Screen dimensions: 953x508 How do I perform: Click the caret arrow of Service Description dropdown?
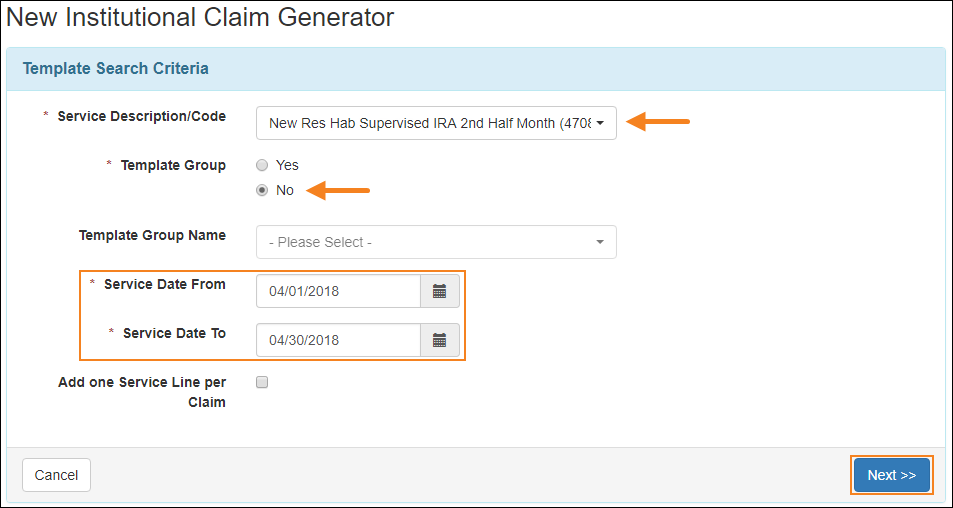600,123
